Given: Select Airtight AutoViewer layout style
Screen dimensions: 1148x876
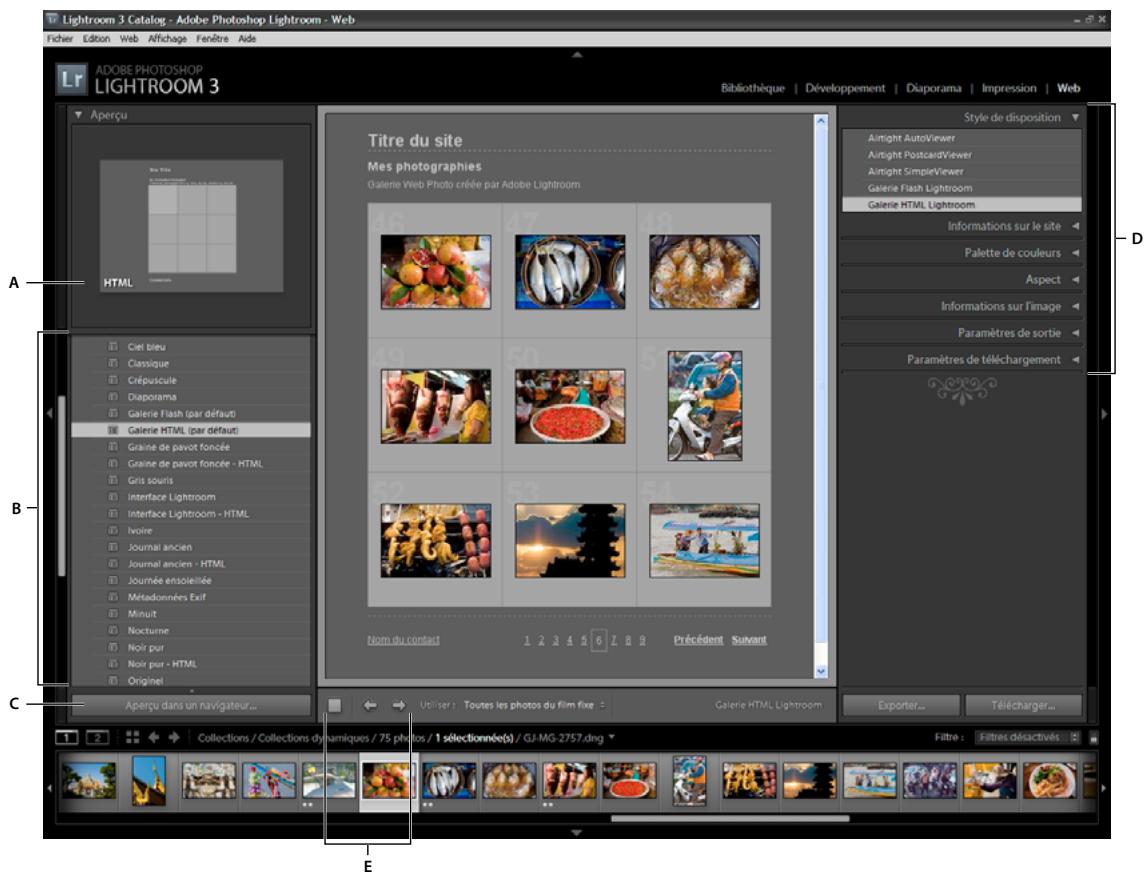Looking at the screenshot, I should click(961, 138).
